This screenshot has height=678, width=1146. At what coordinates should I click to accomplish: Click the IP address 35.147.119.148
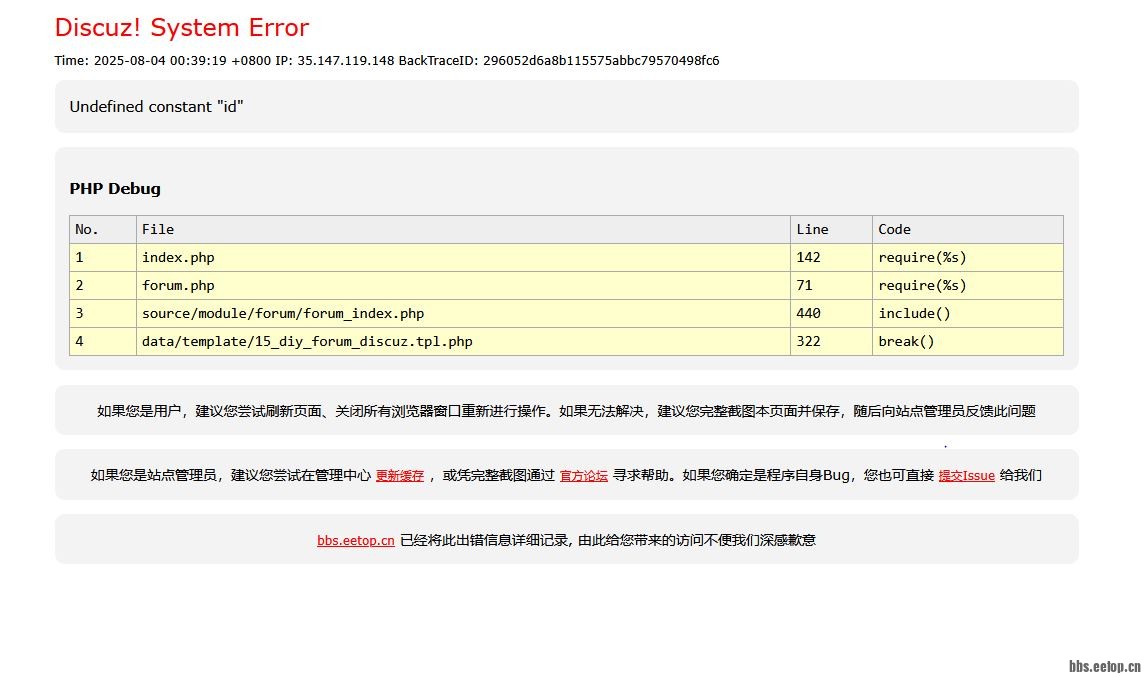pos(346,61)
